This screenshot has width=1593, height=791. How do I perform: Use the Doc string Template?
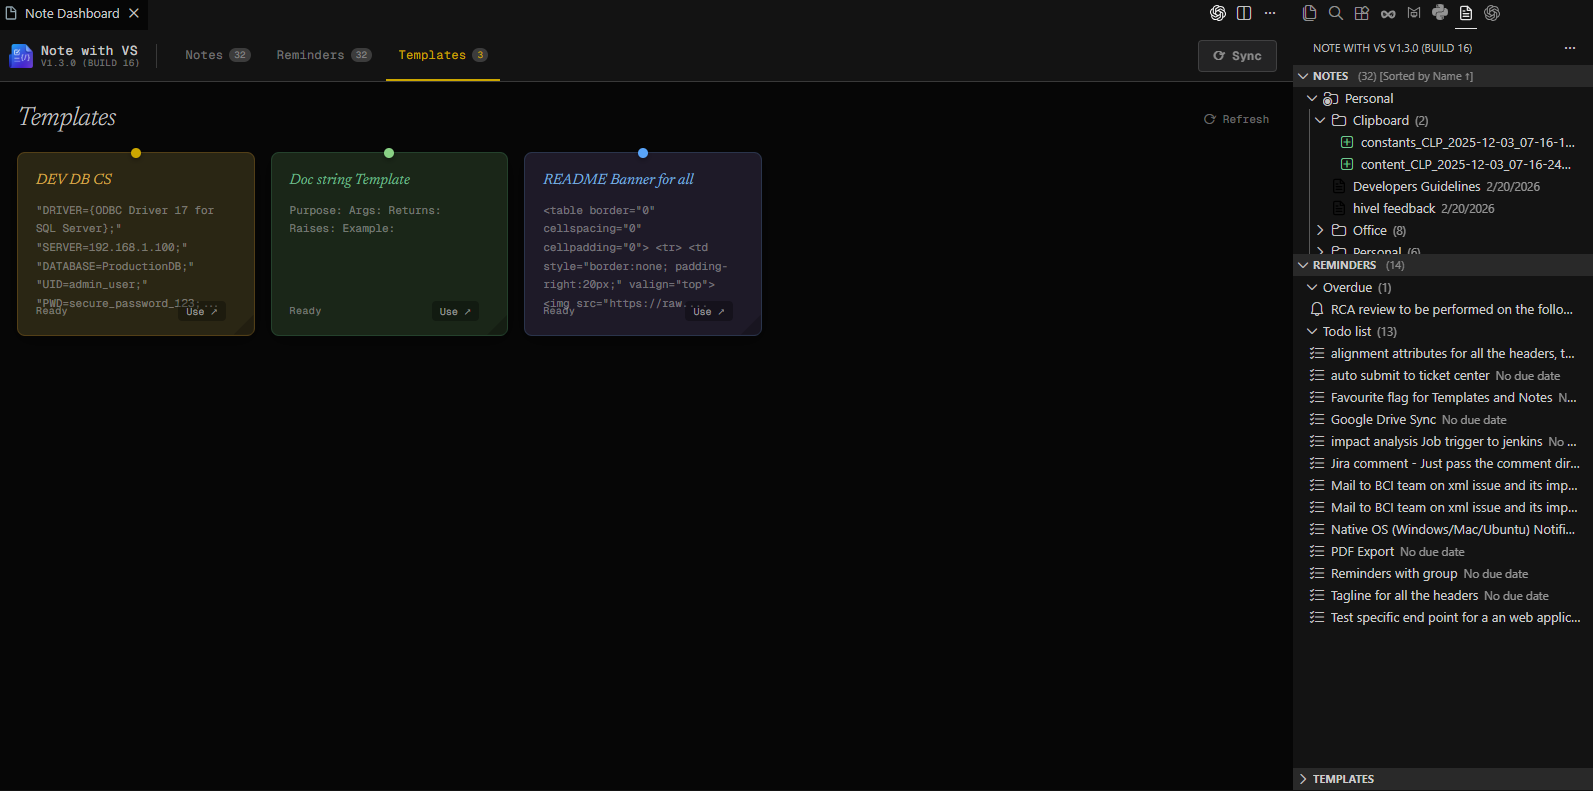point(455,312)
